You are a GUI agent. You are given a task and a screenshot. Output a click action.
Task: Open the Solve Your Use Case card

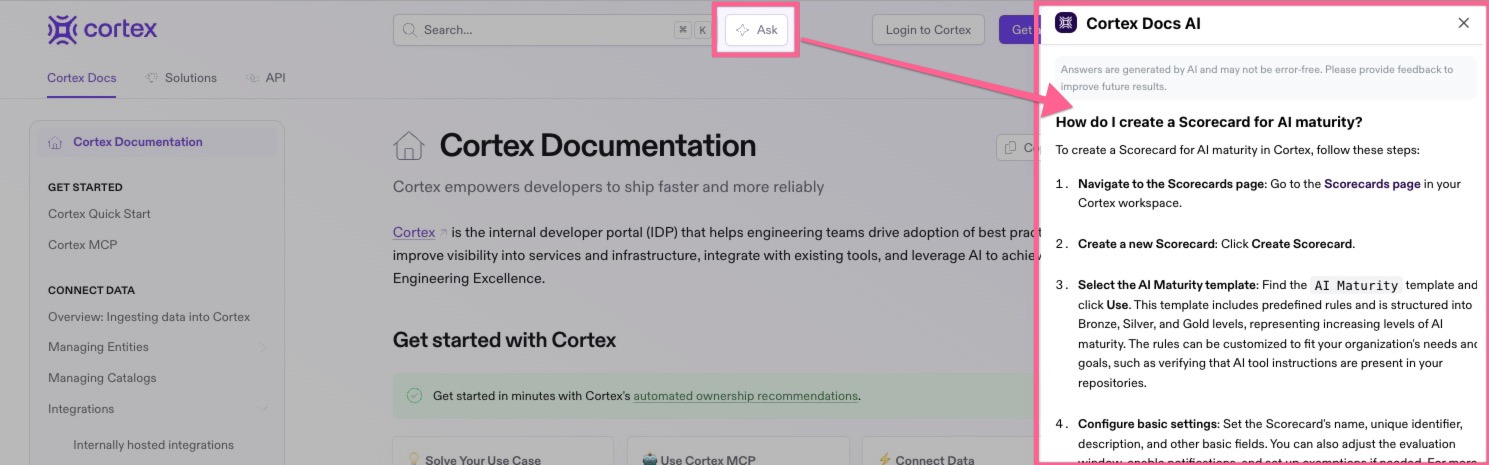click(503, 451)
